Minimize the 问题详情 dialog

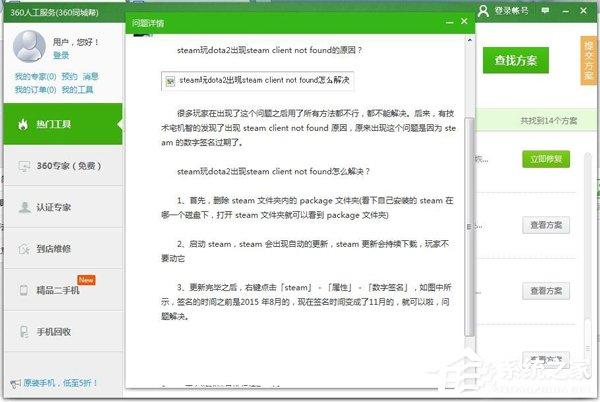point(450,22)
